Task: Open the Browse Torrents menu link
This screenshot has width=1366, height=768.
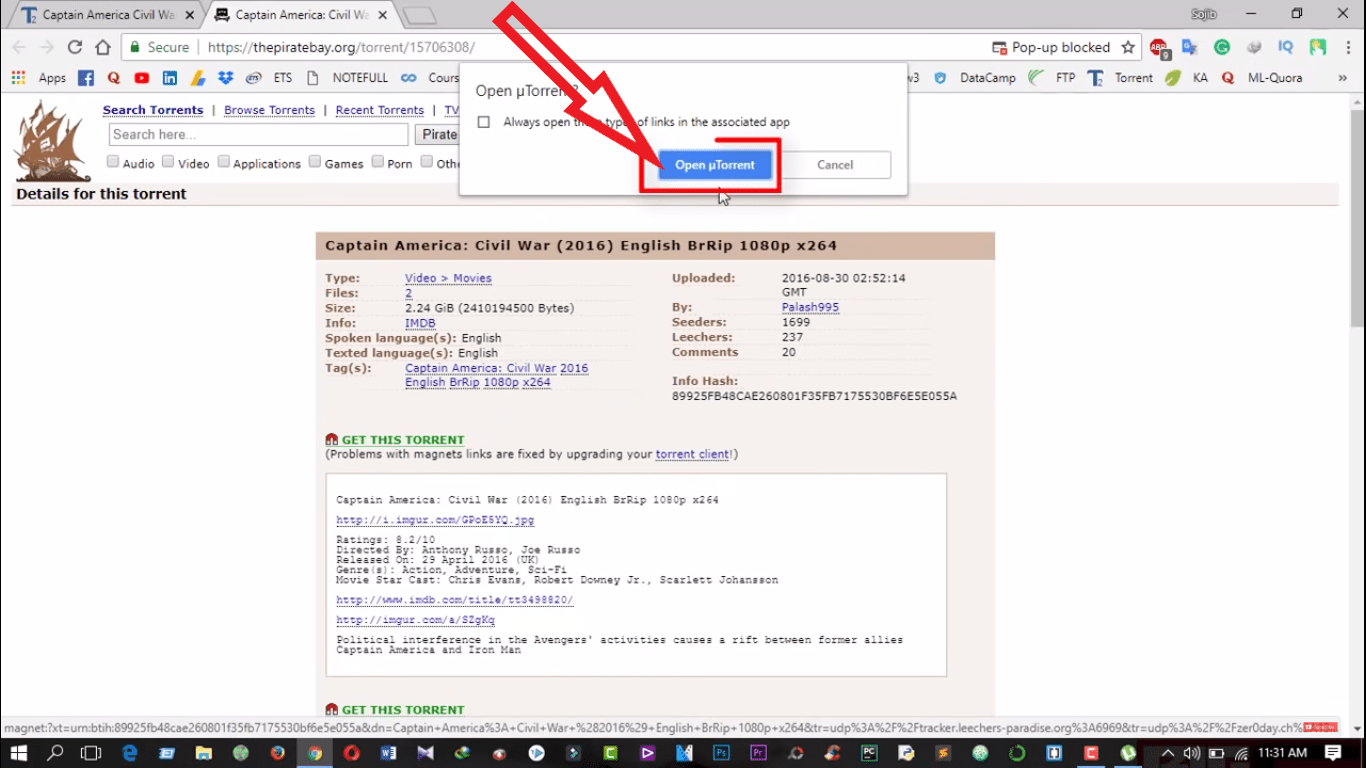Action: tap(269, 110)
